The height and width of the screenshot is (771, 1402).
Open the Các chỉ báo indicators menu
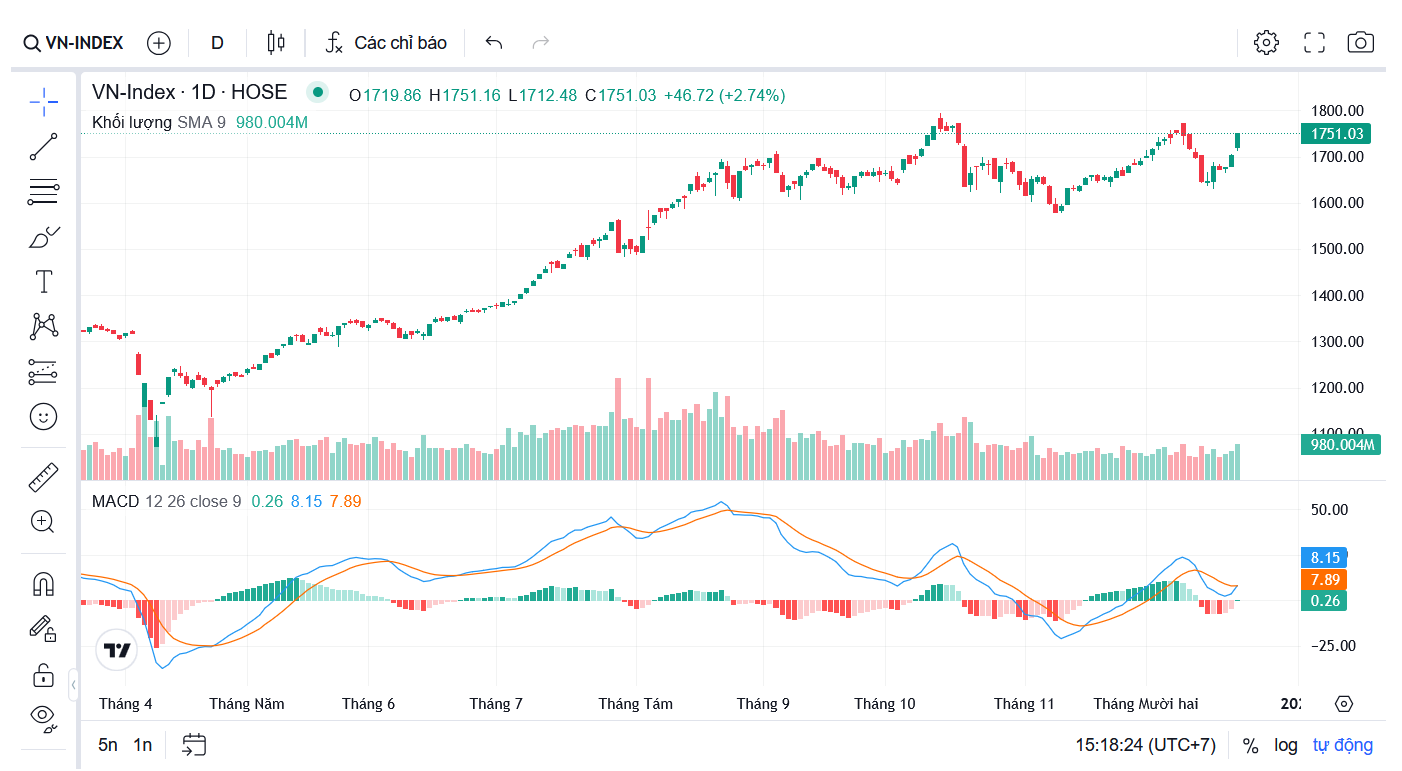pos(386,43)
